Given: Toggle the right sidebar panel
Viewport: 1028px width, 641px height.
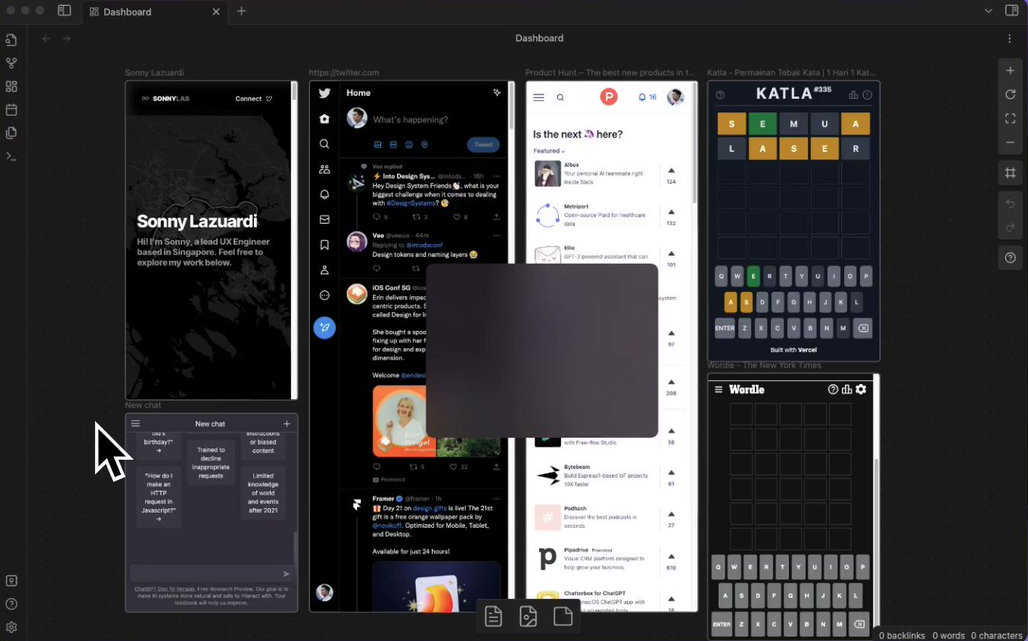Looking at the screenshot, I should (1010, 11).
